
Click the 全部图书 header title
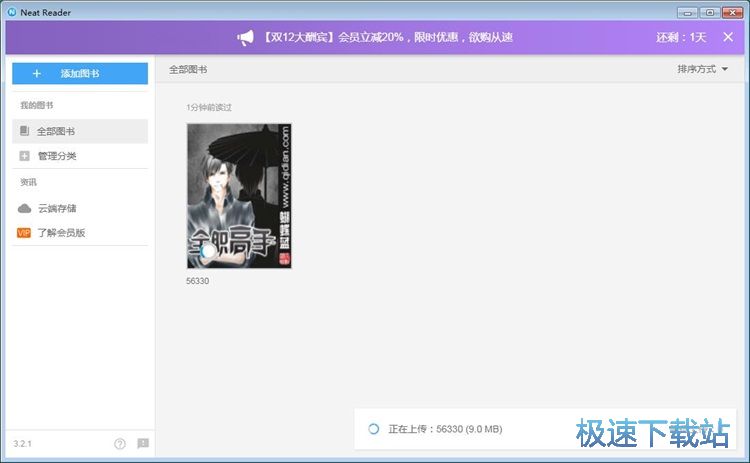click(188, 70)
